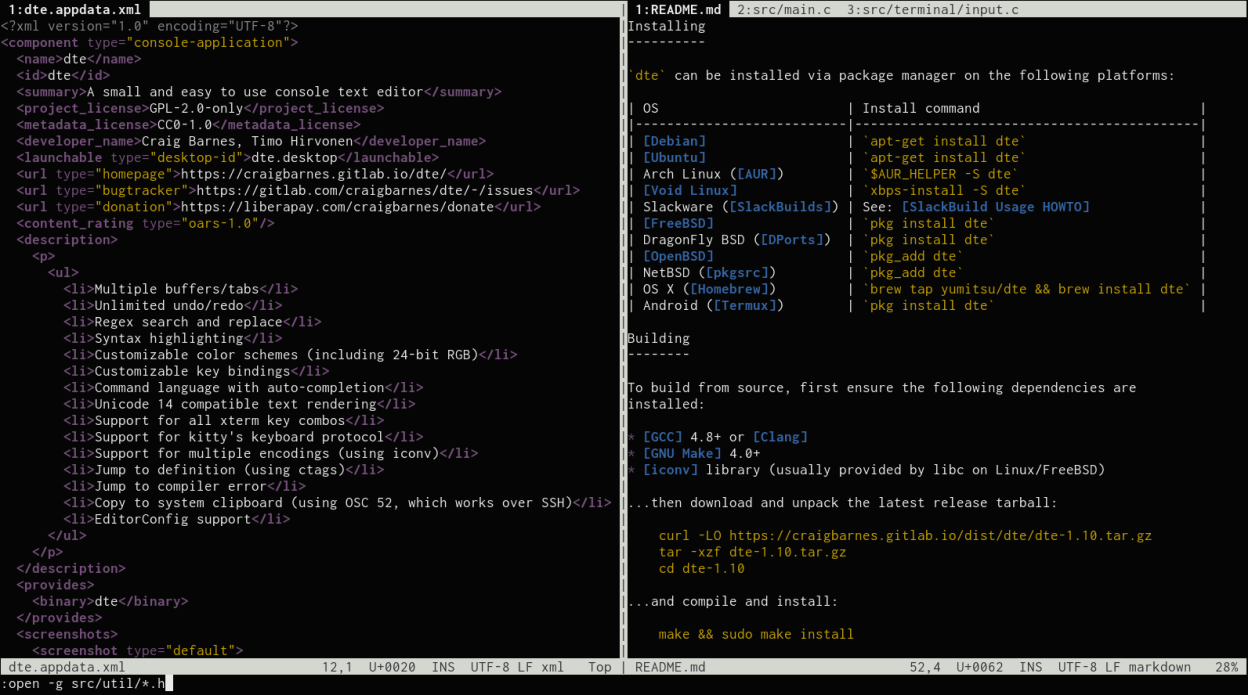This screenshot has width=1248, height=695.
Task: Click the 'Building' heading text
Action: pyautogui.click(x=658, y=338)
